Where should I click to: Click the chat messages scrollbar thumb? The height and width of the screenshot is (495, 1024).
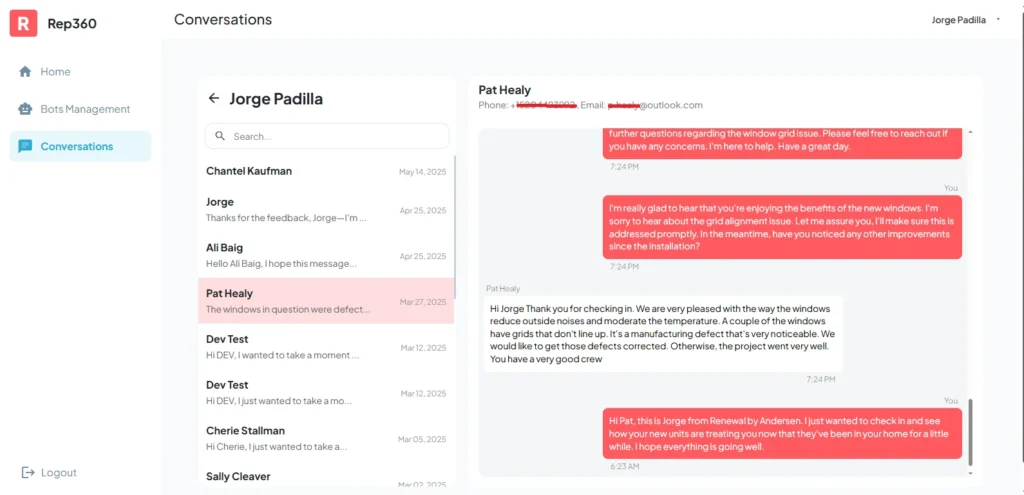tap(969, 432)
